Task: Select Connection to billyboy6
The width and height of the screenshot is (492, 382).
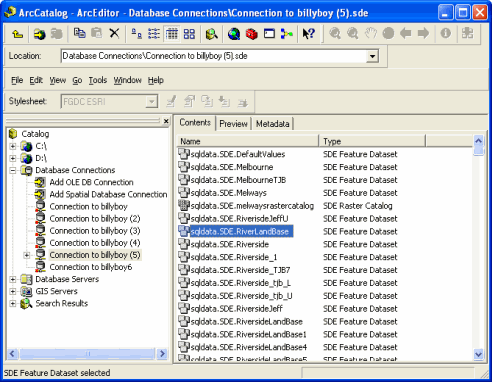Action: 91,267
